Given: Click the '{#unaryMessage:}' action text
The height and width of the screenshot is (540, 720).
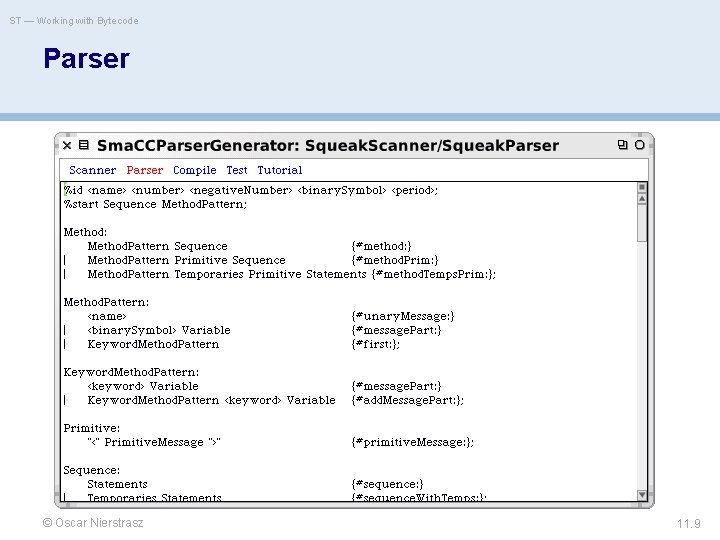Looking at the screenshot, I should click(x=403, y=316).
